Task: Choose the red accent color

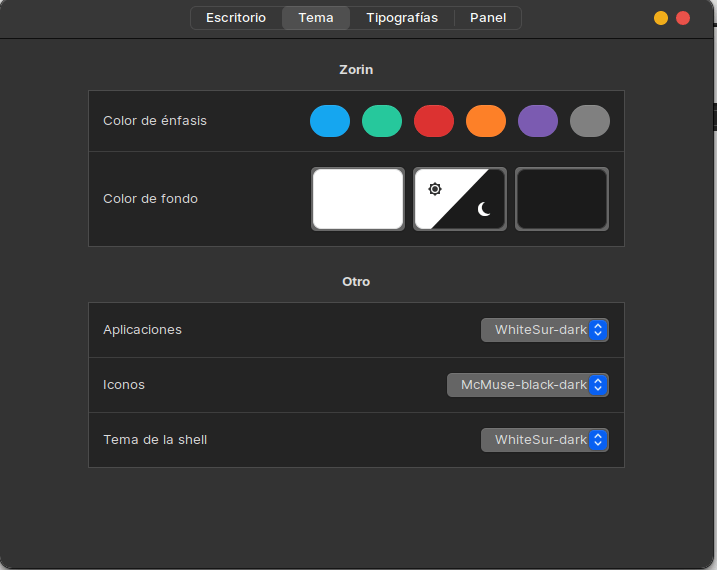Action: 433,121
